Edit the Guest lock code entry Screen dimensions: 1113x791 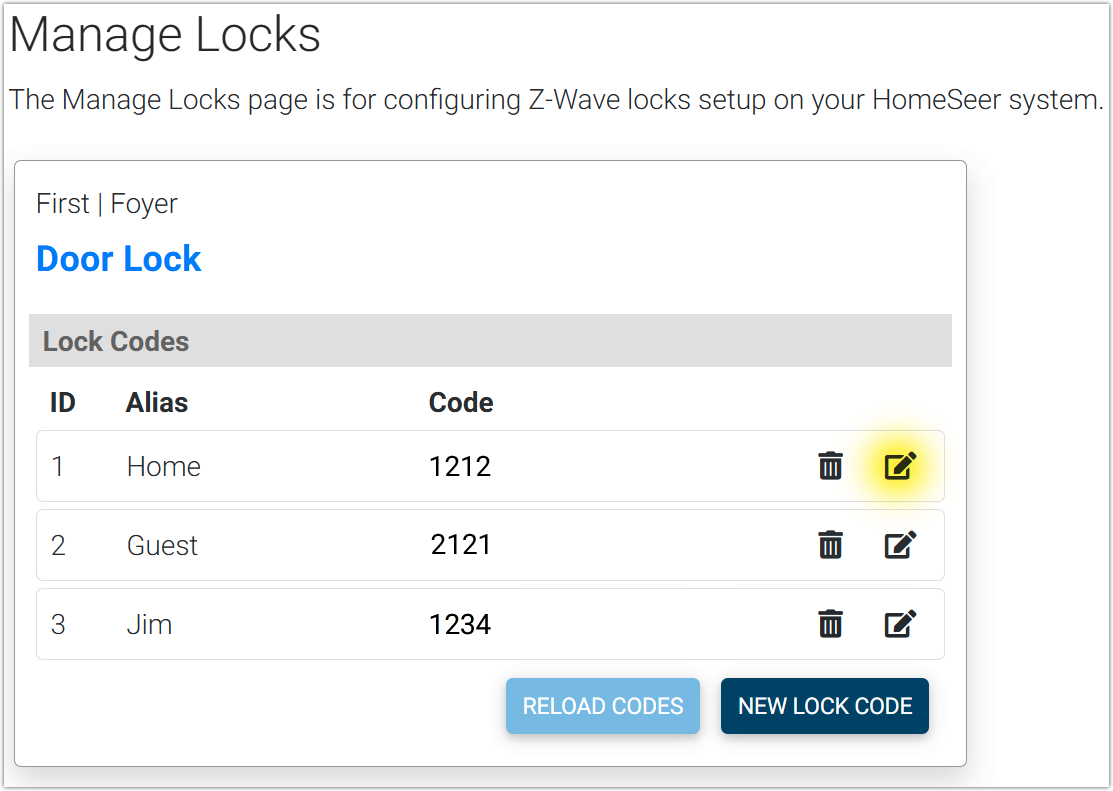click(x=900, y=545)
